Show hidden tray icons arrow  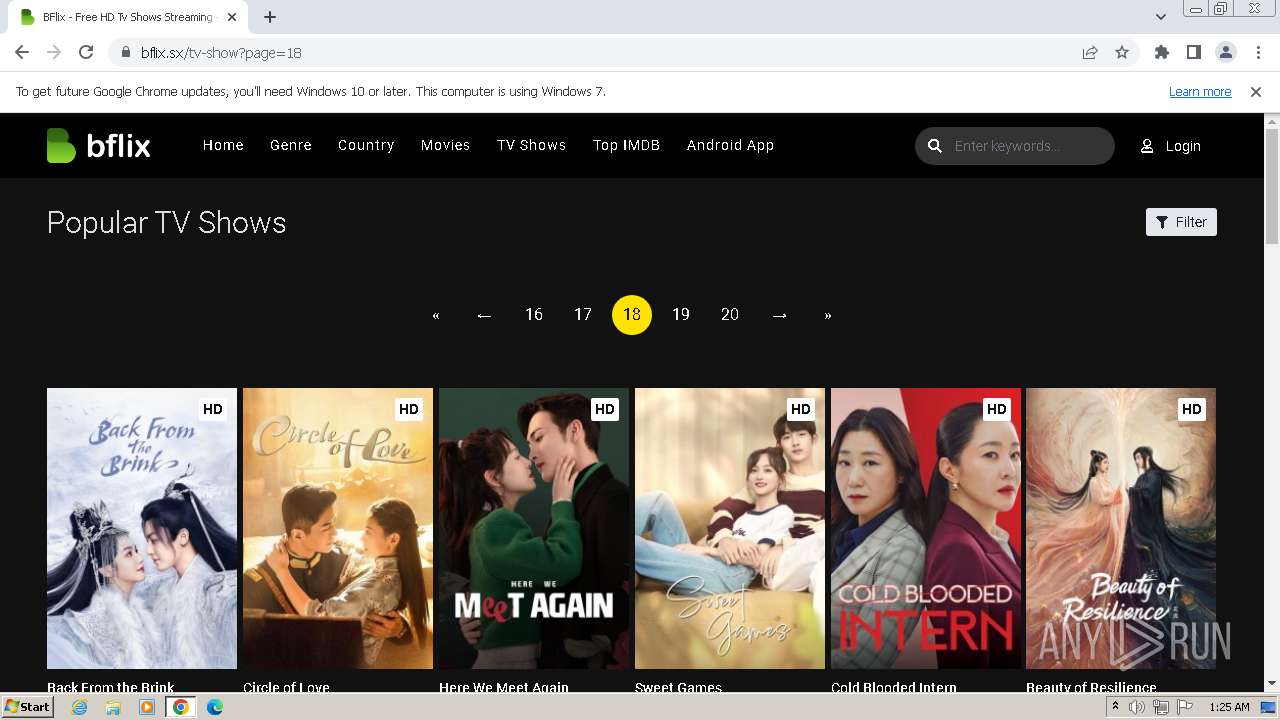(x=1115, y=707)
